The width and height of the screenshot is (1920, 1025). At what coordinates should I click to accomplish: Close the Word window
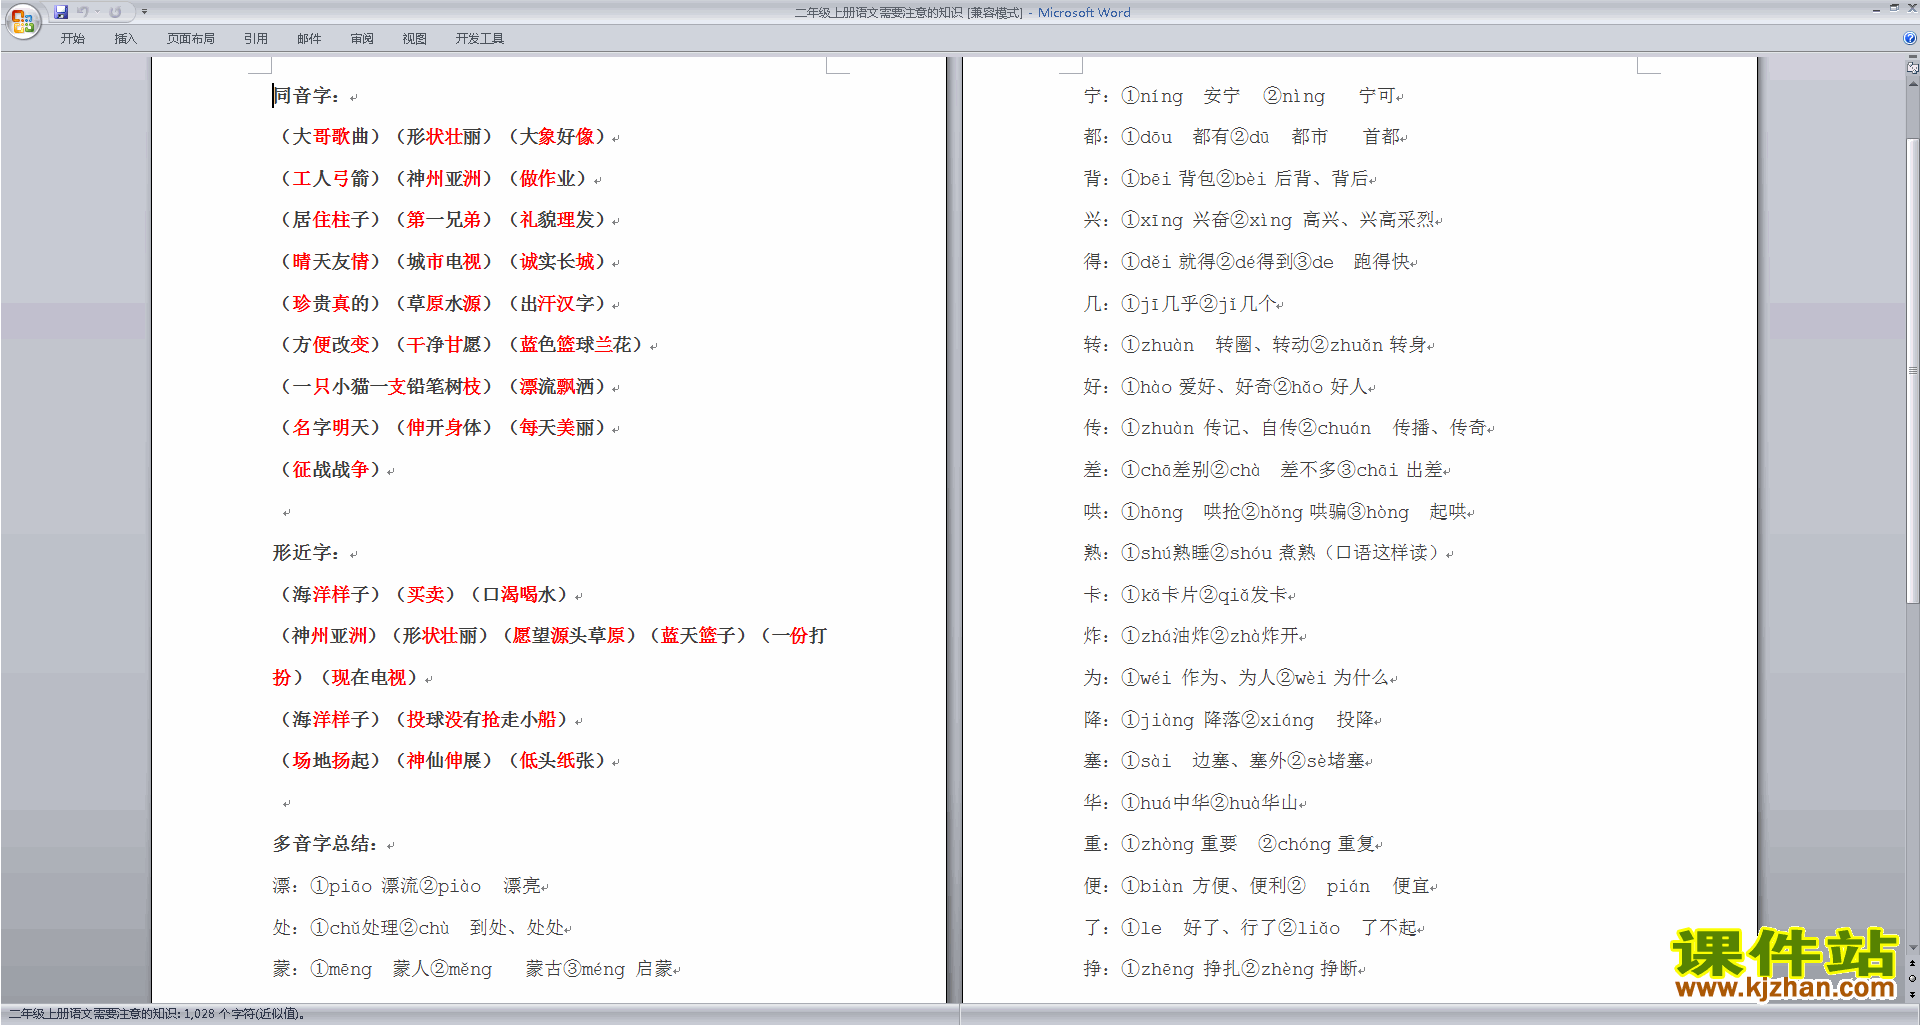1911,9
